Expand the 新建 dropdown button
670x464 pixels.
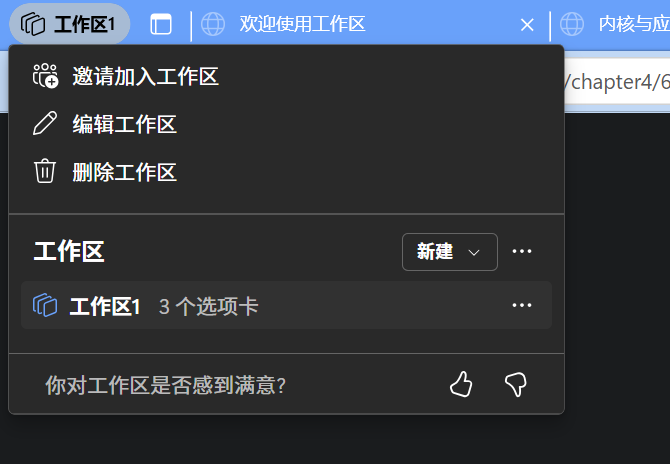point(450,252)
